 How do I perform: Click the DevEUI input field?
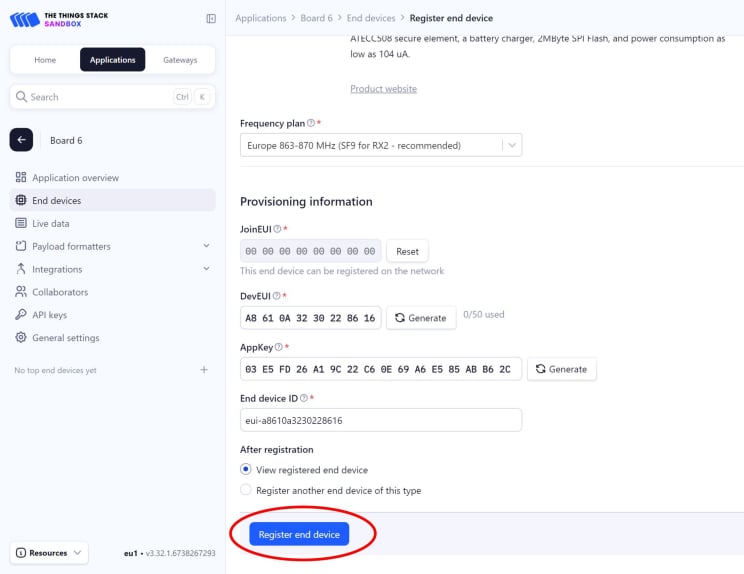[x=311, y=318]
